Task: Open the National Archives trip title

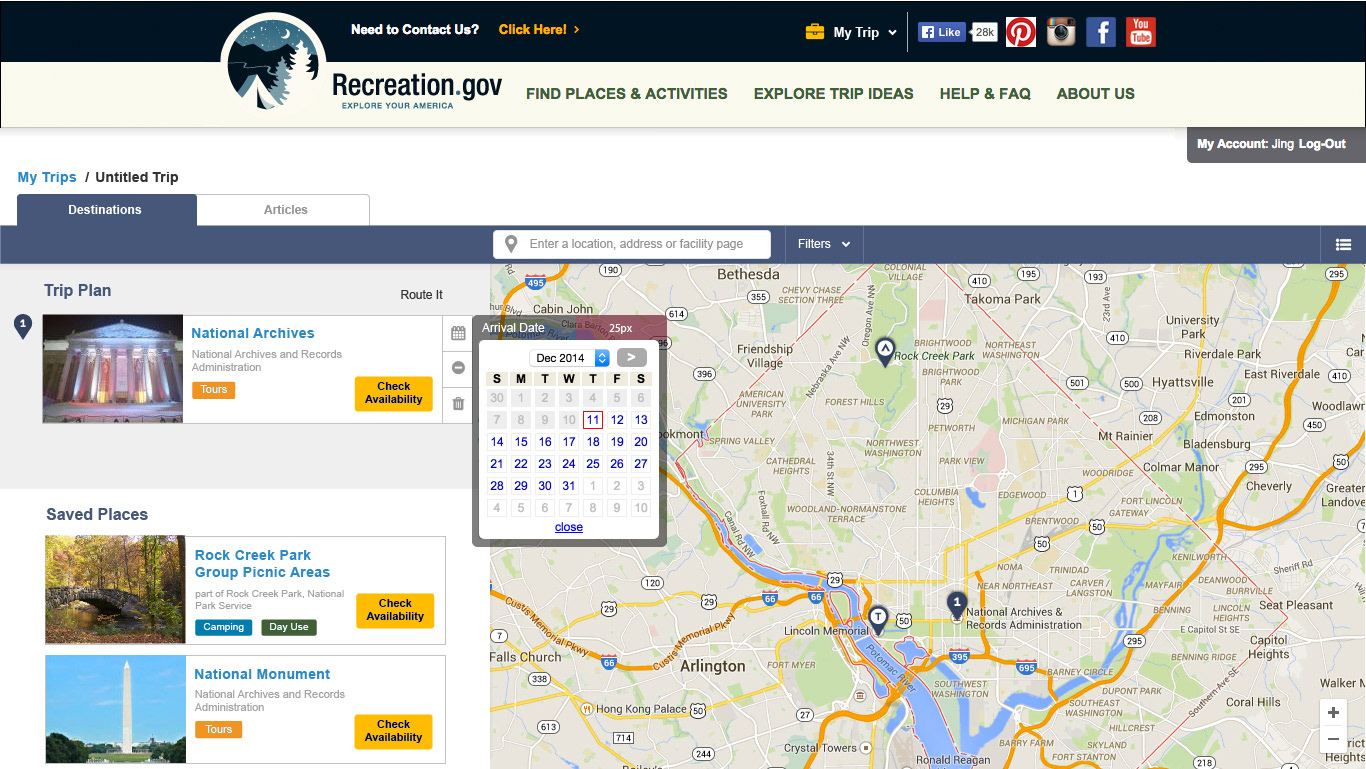Action: (253, 333)
